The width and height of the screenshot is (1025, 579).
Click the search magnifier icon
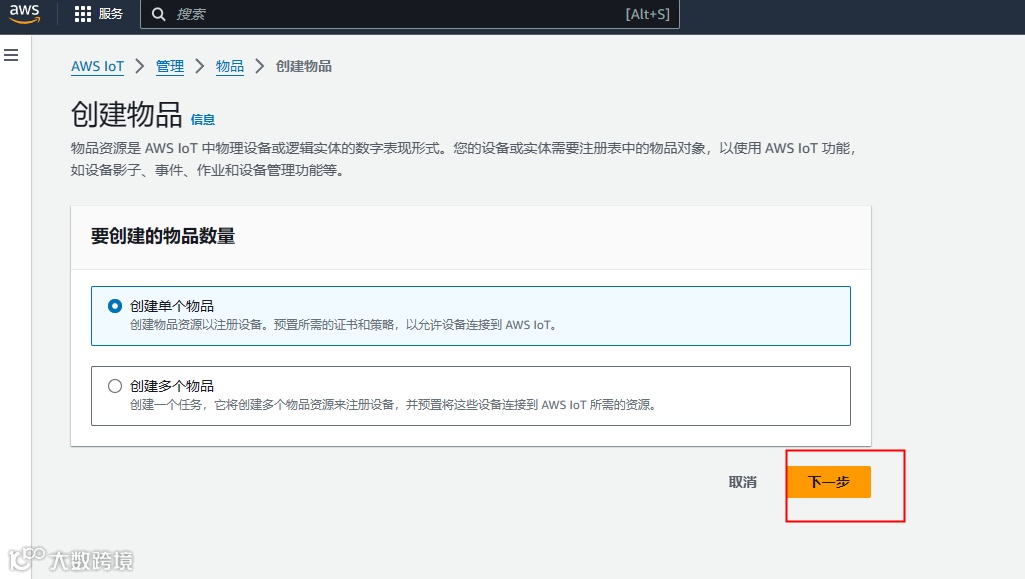pyautogui.click(x=158, y=14)
